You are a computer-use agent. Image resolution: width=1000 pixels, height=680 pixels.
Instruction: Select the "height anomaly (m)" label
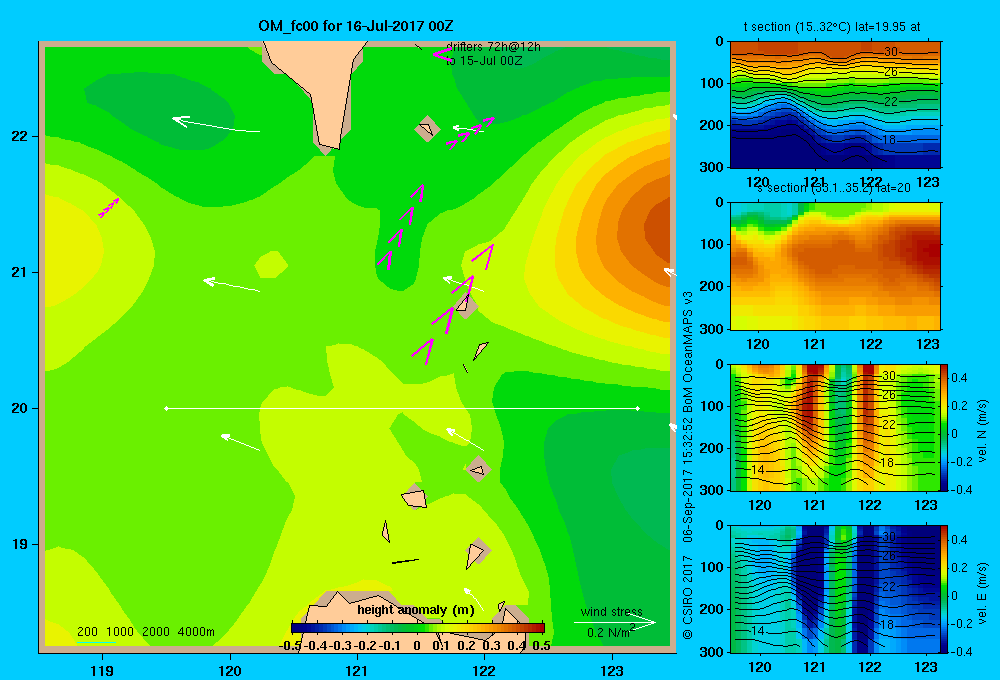415,610
